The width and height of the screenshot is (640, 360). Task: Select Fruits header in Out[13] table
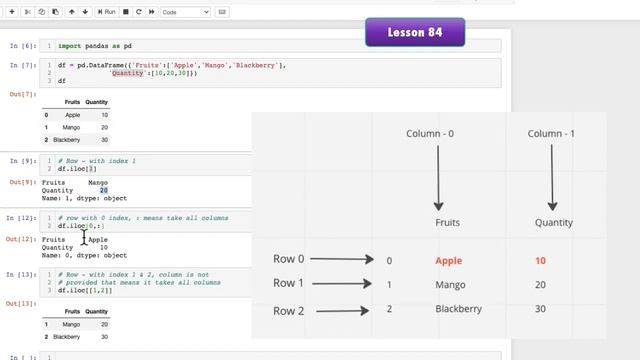pyautogui.click(x=72, y=311)
